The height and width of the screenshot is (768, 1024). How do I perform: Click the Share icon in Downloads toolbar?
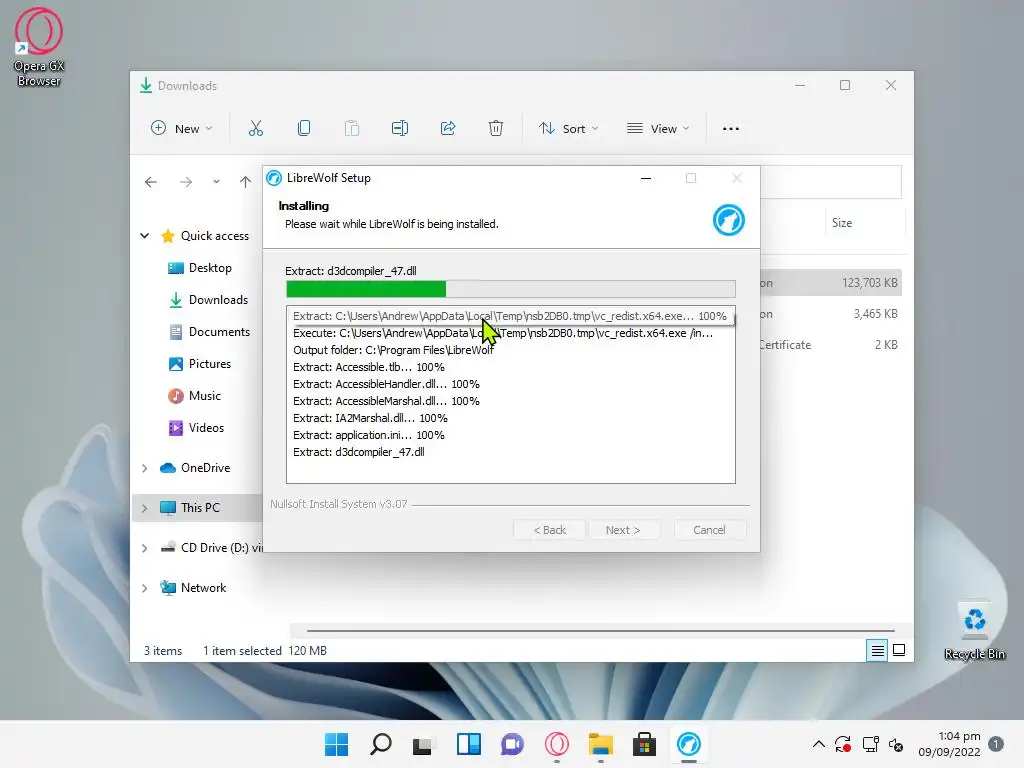point(448,128)
